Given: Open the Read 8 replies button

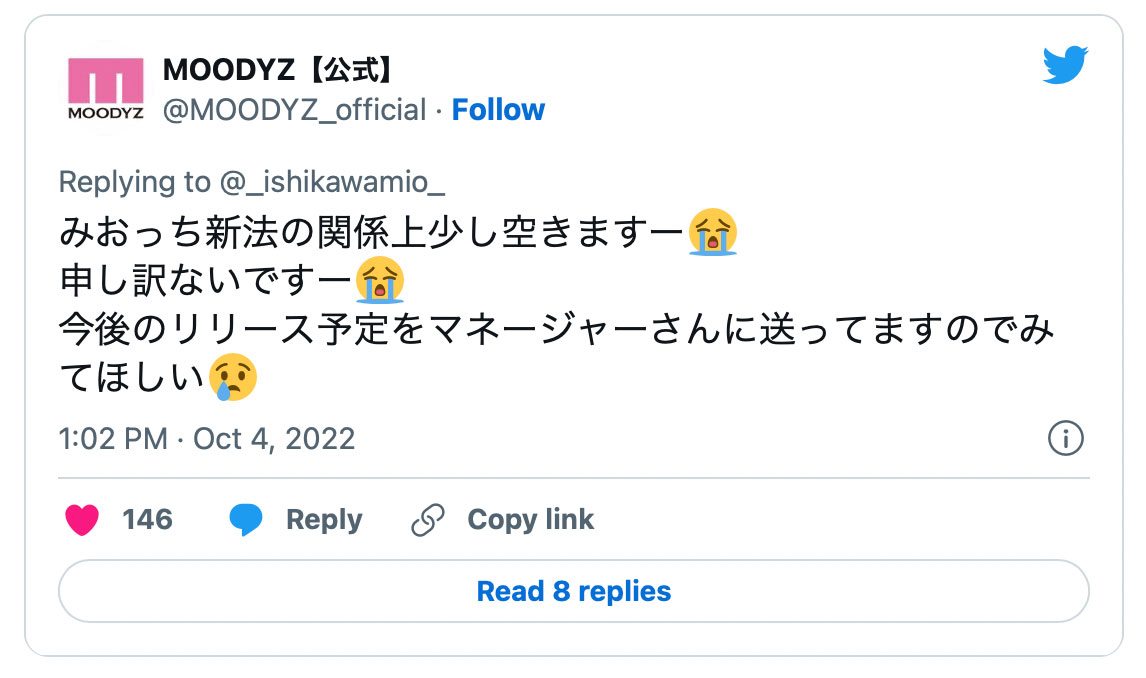Looking at the screenshot, I should click(573, 591).
